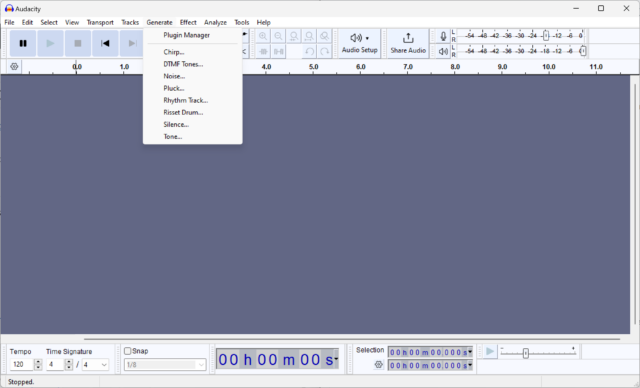Choose Rhythm Track... from Generate menu
This screenshot has height=388, width=640.
pyautogui.click(x=193, y=100)
